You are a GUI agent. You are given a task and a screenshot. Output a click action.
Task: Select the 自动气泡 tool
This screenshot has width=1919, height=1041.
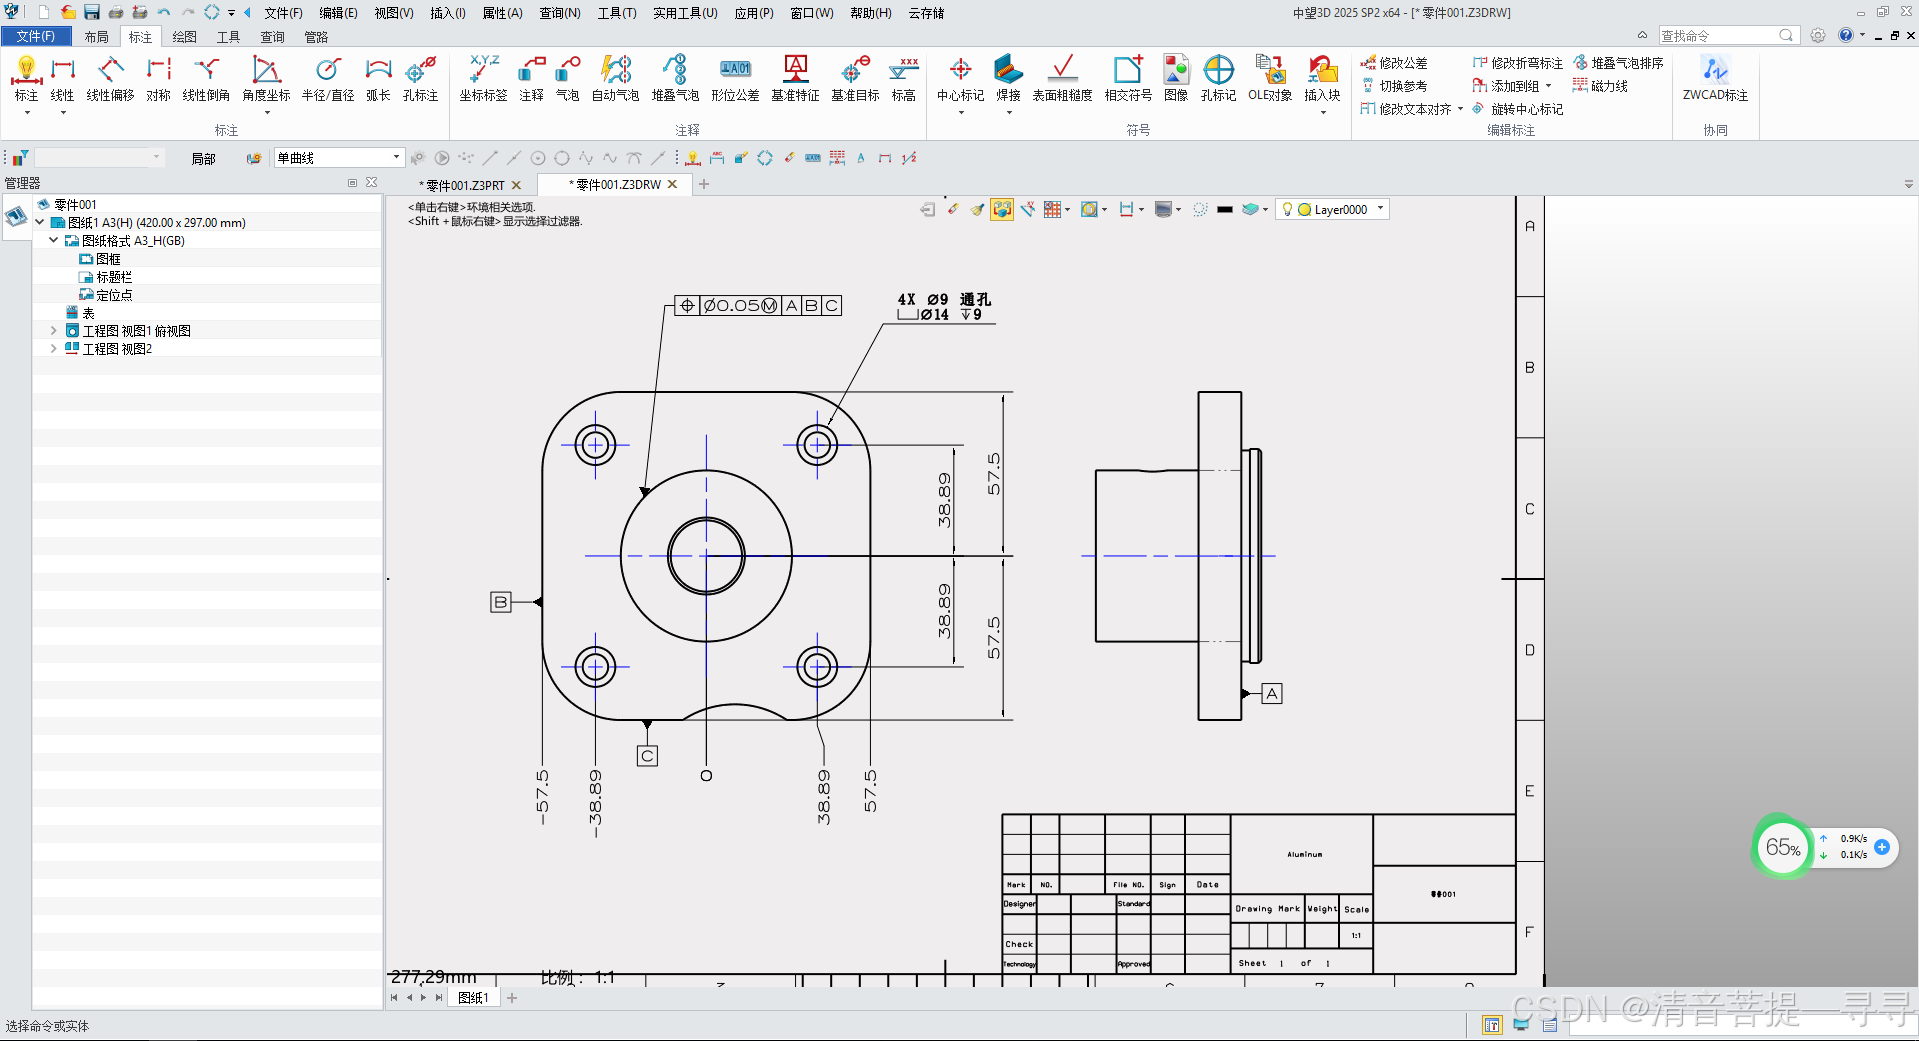[x=615, y=79]
